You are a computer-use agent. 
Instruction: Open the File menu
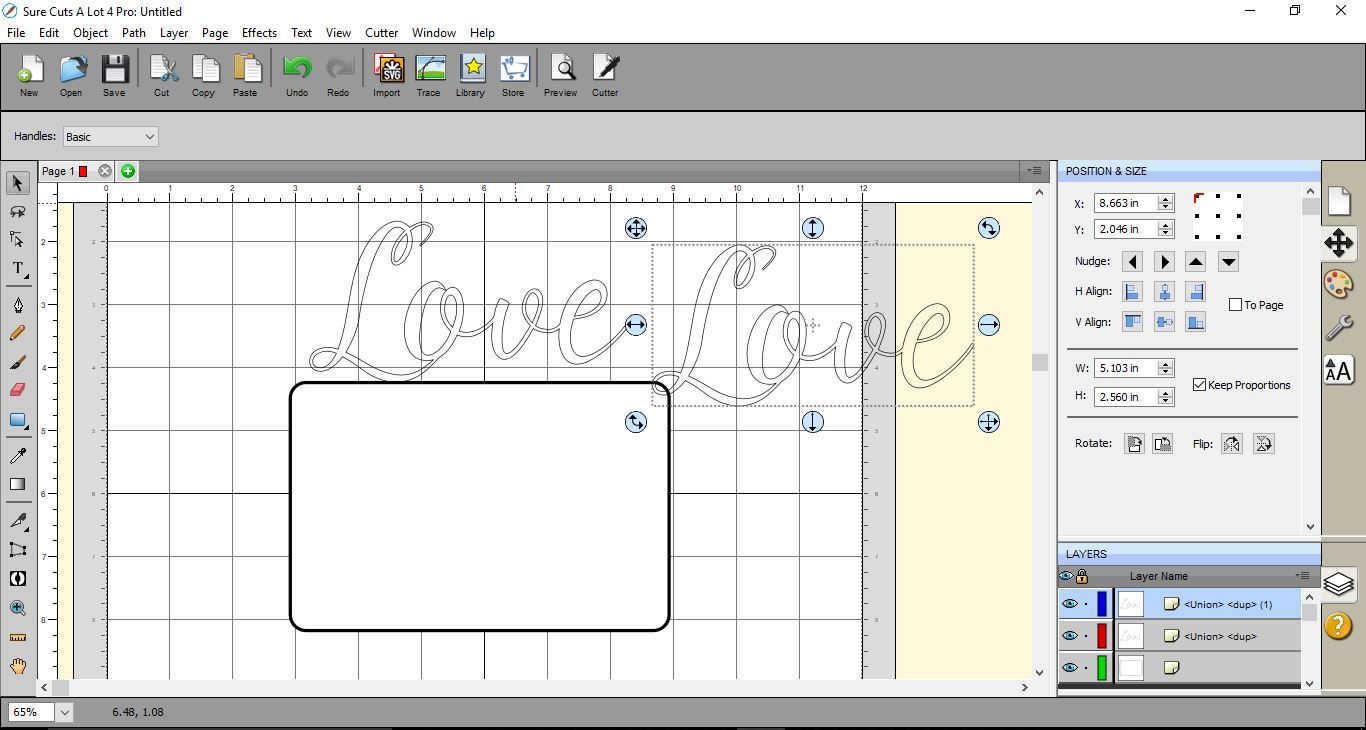[x=16, y=33]
